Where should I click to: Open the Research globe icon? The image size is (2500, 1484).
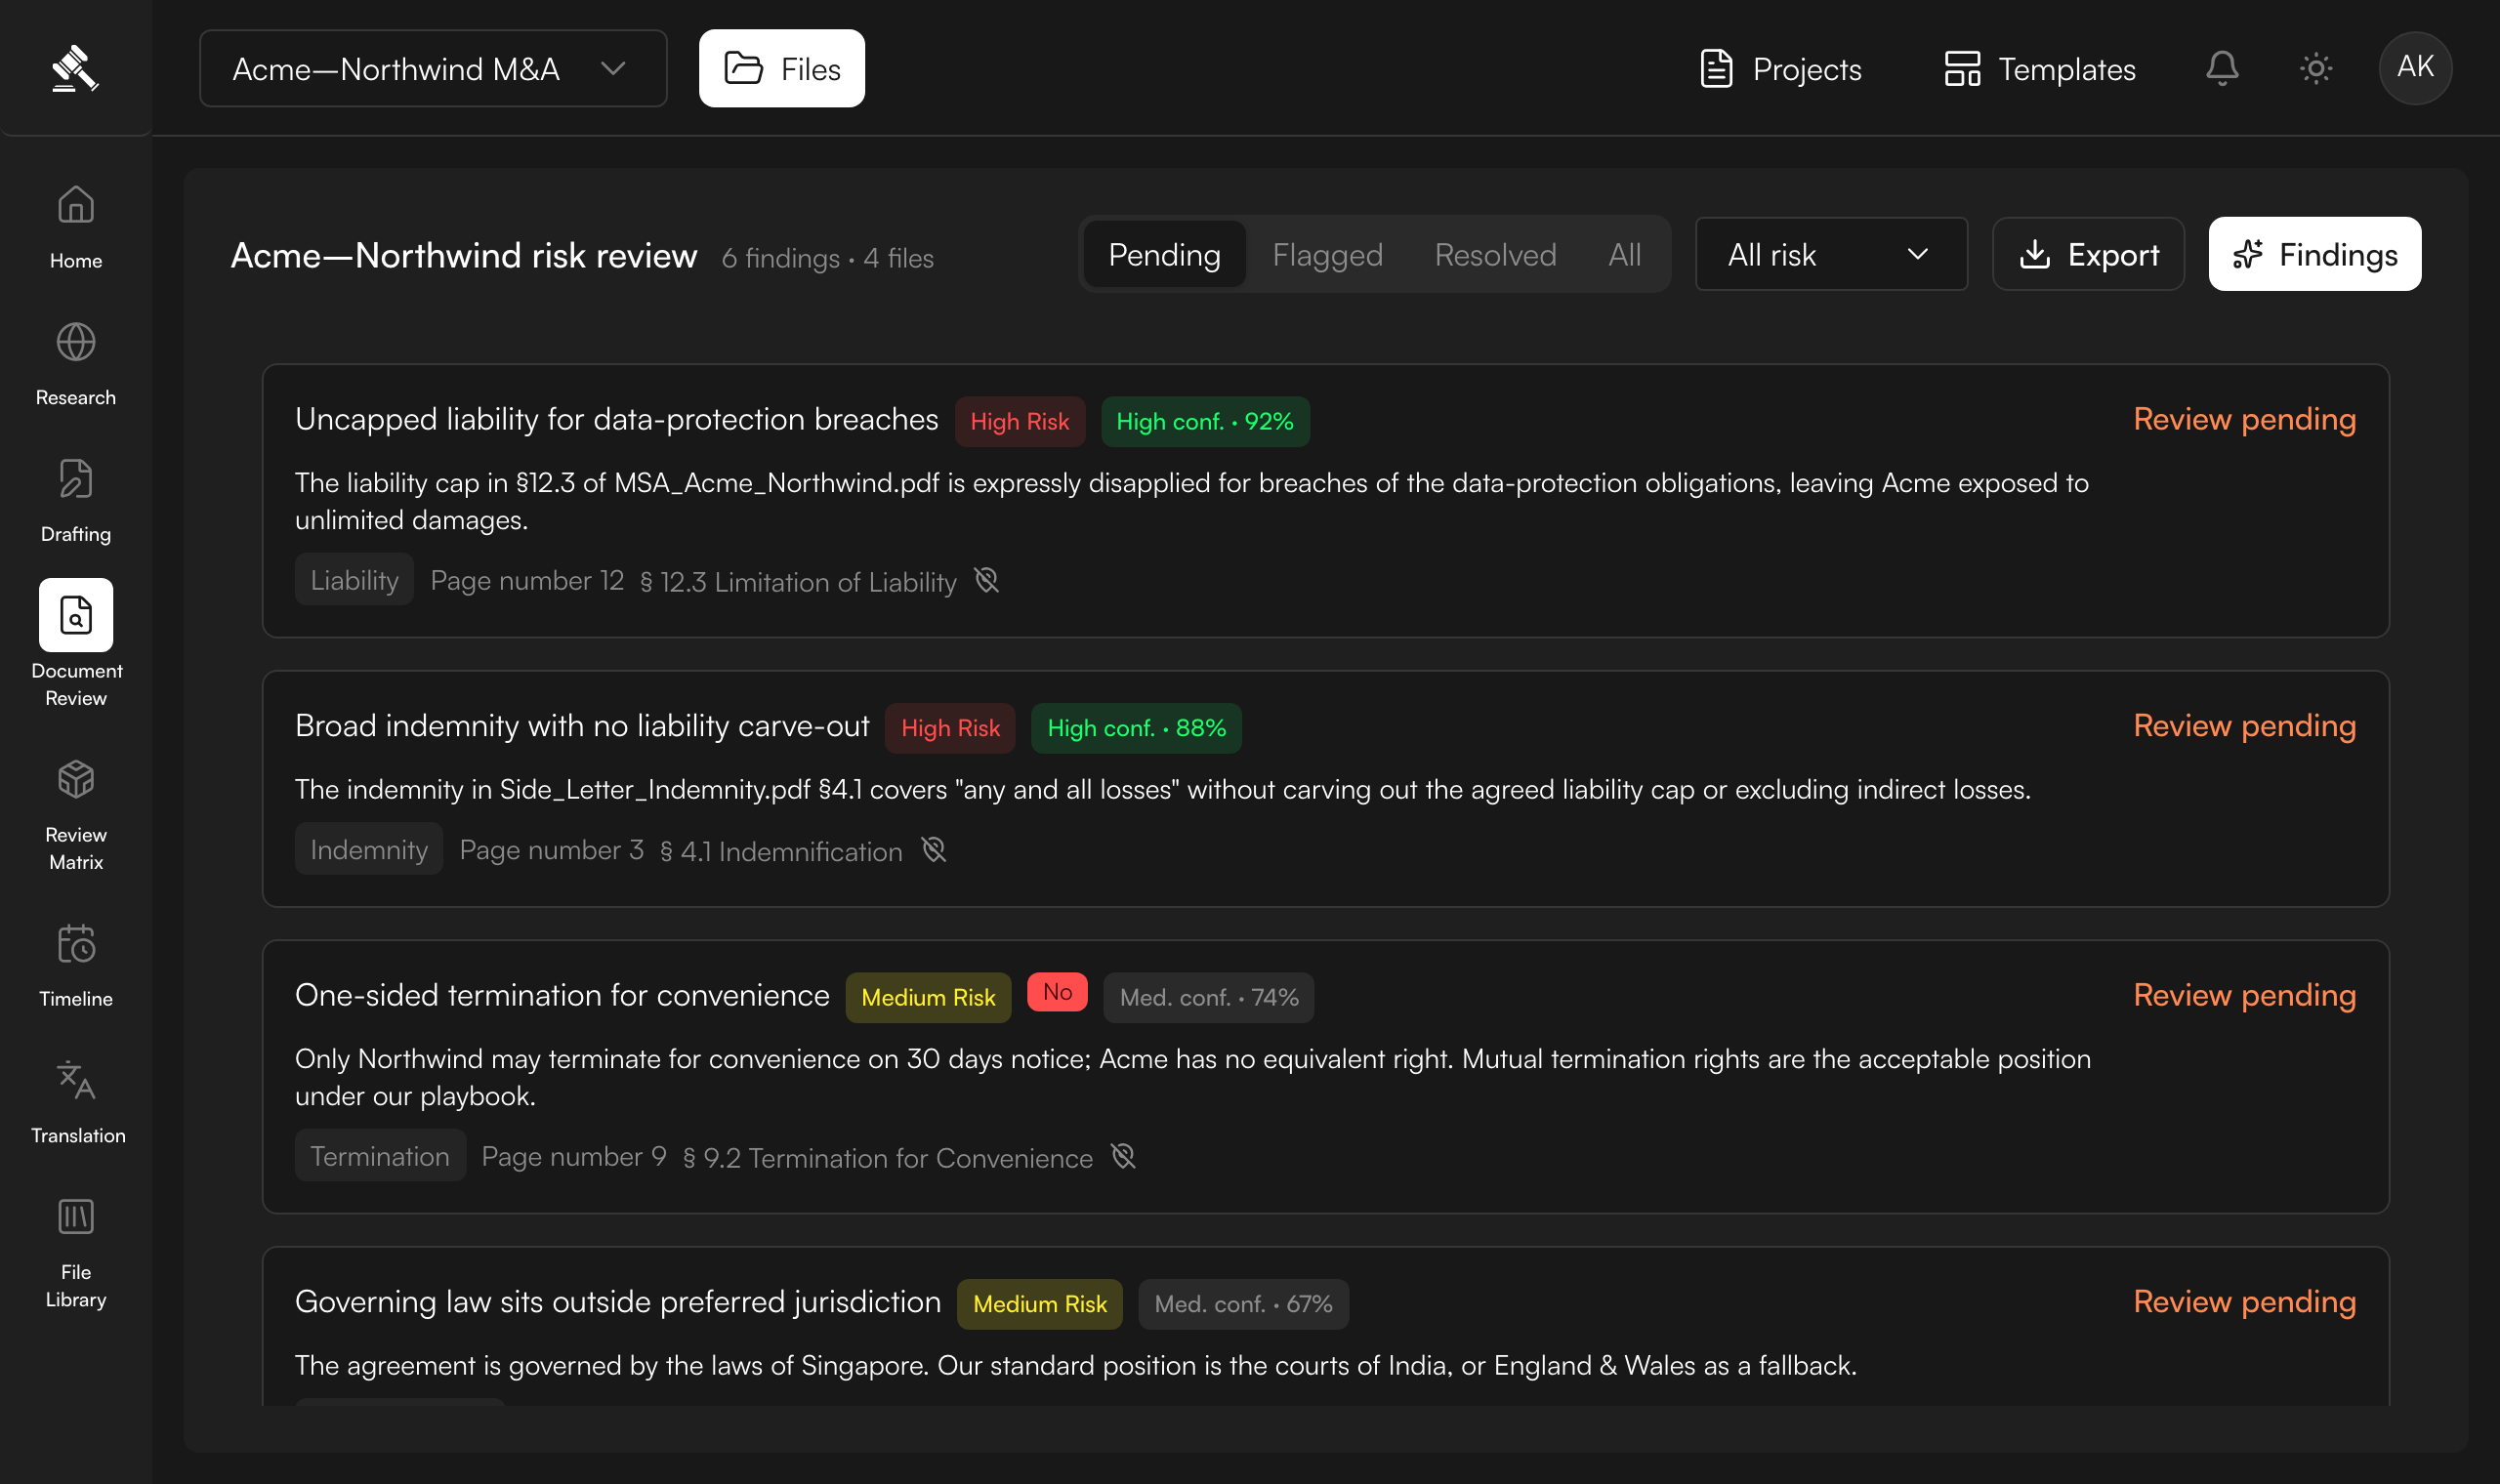pos(76,343)
